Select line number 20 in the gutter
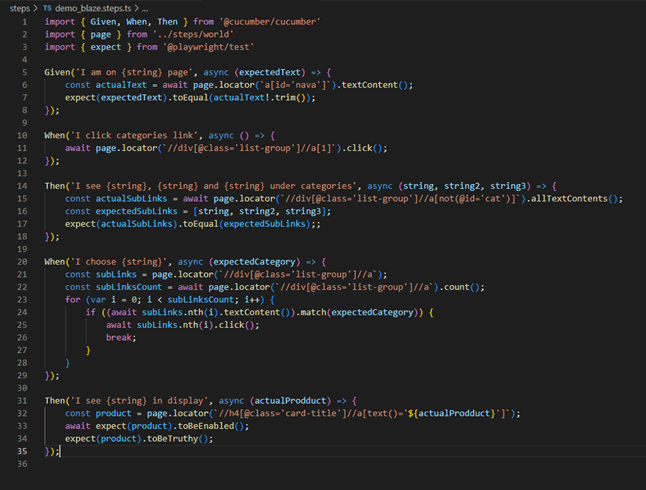 pyautogui.click(x=22, y=262)
